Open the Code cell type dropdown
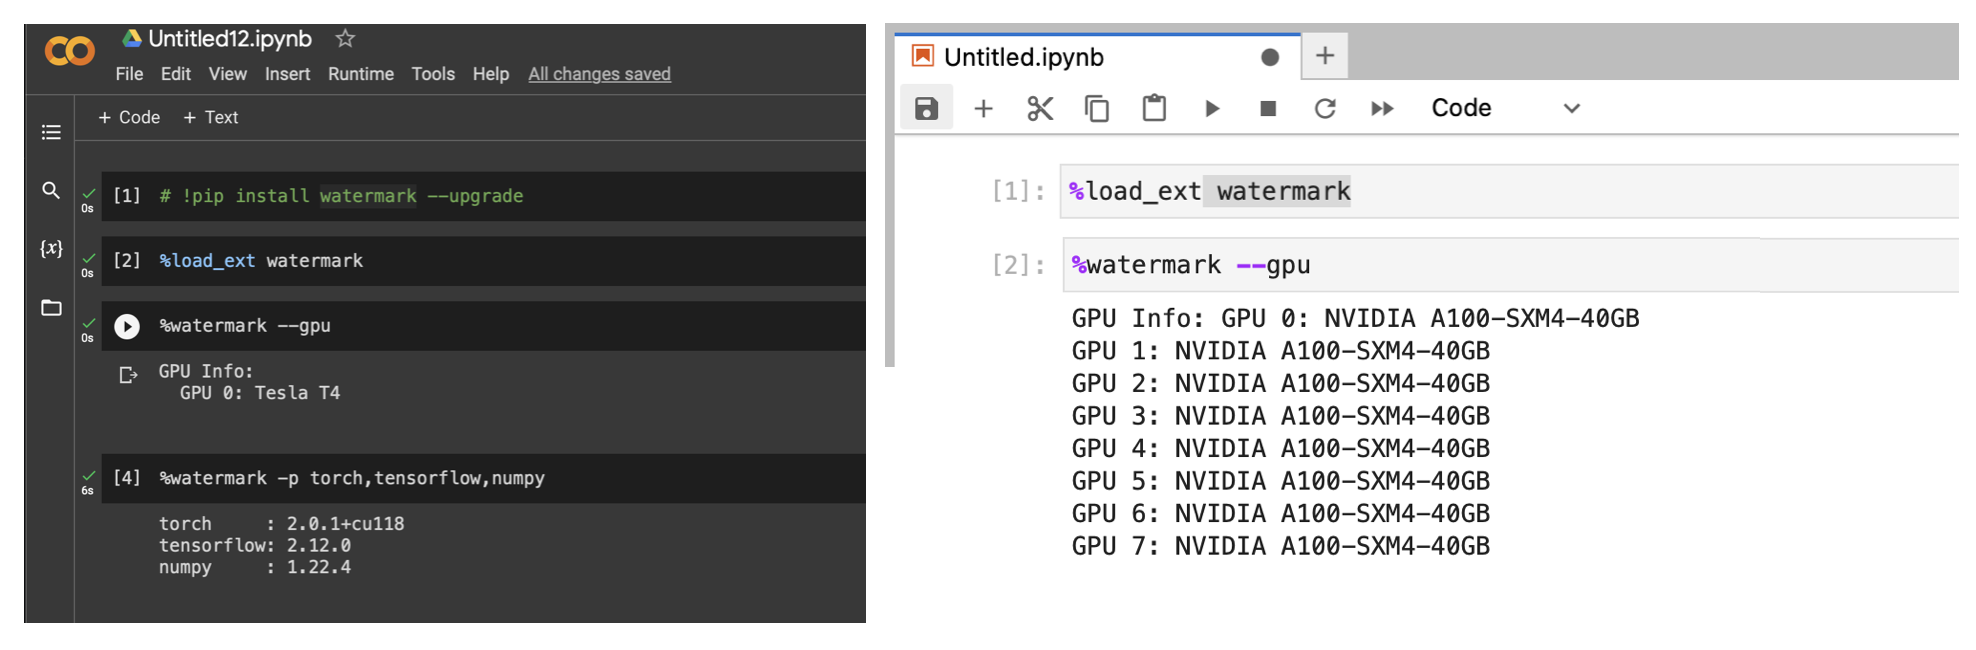This screenshot has height=650, width=1976. pyautogui.click(x=1505, y=108)
